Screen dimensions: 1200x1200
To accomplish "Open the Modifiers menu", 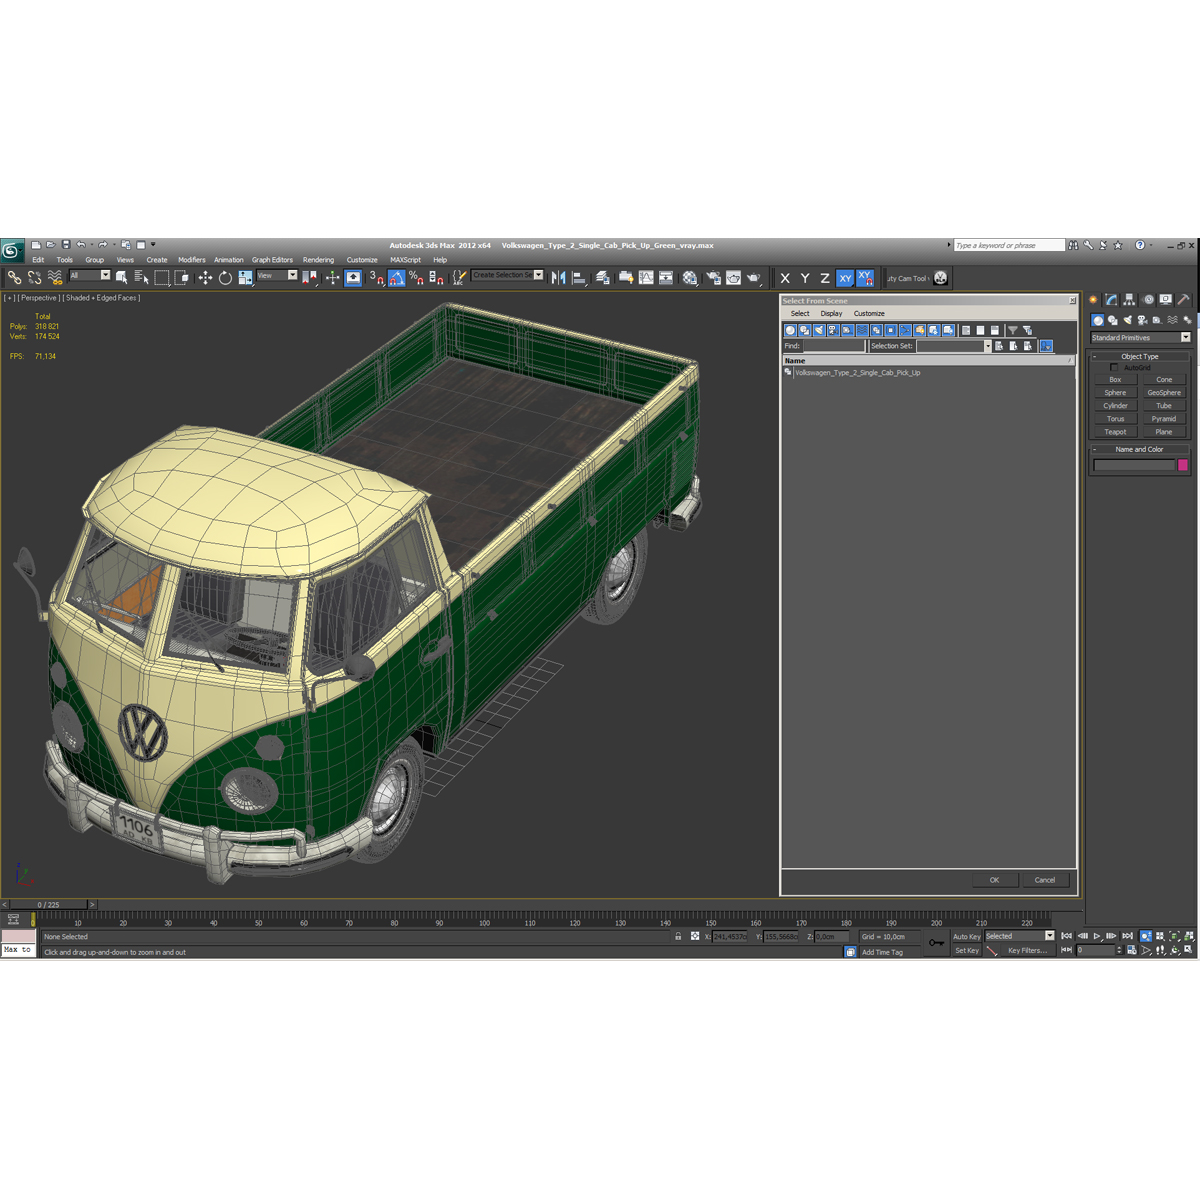I will tap(192, 260).
